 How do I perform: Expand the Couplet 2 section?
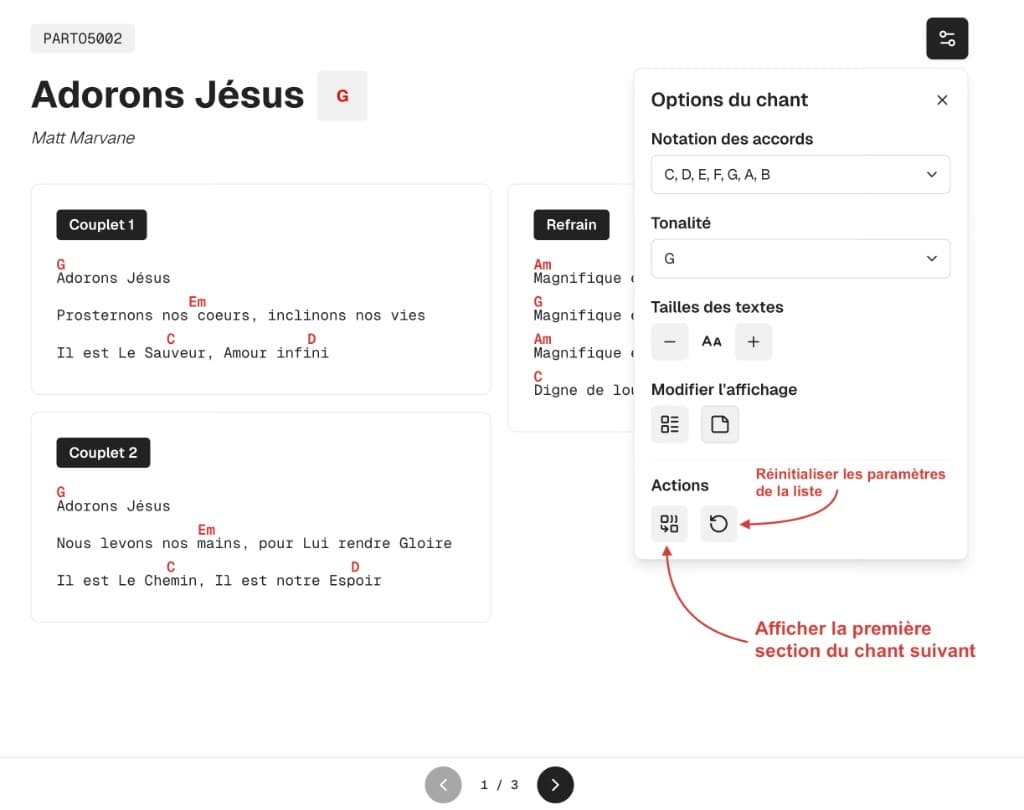coord(103,452)
